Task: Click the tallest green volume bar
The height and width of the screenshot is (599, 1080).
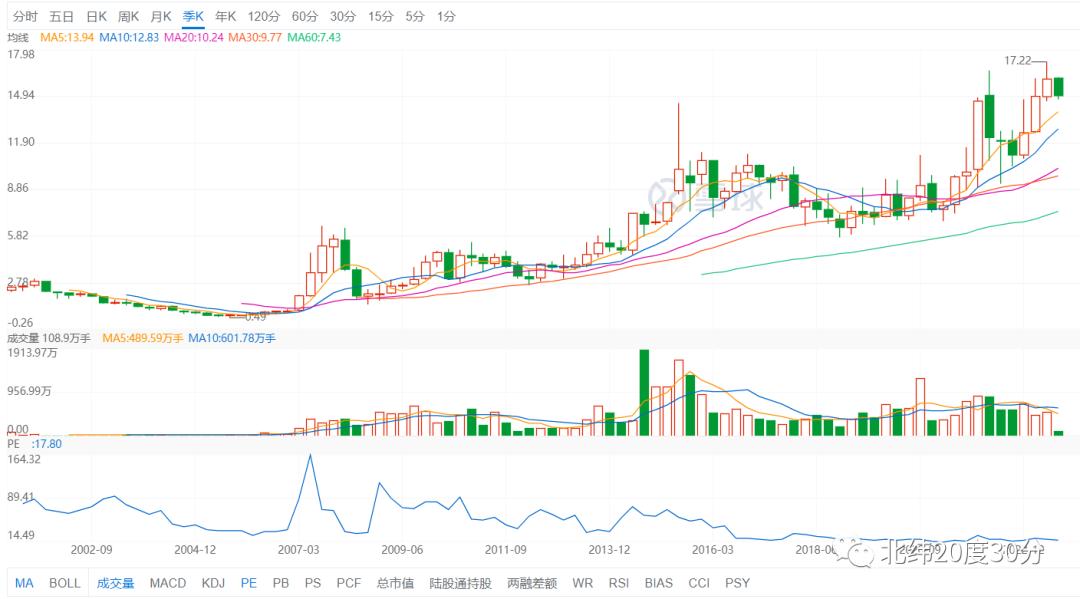Action: tap(644, 392)
